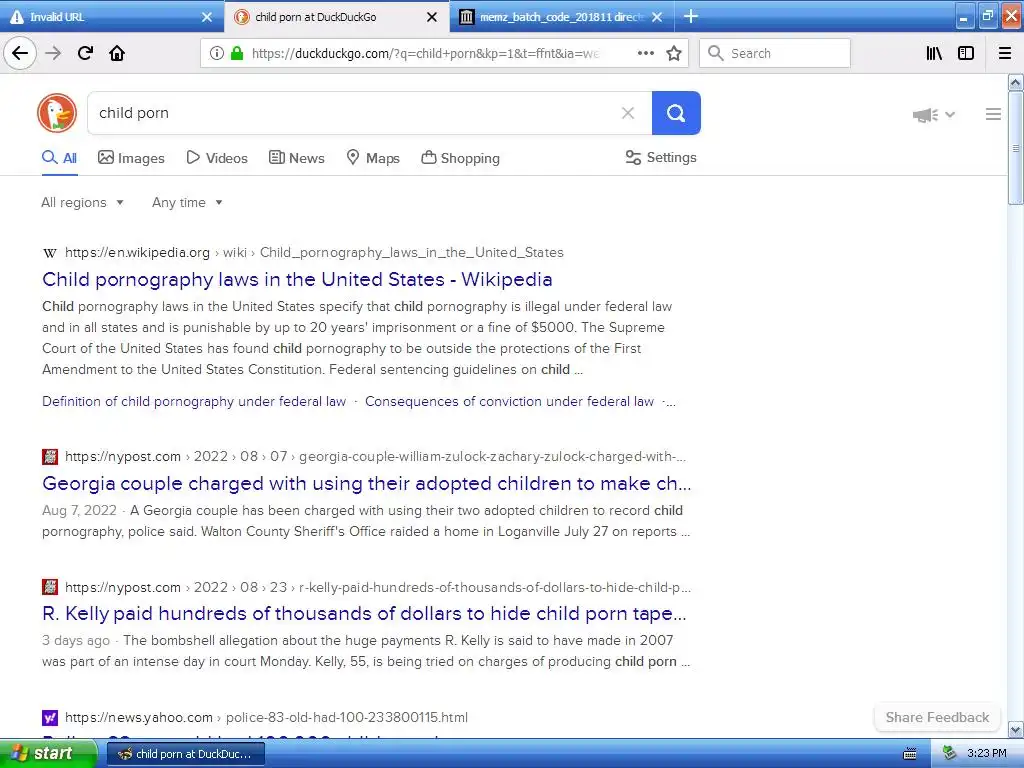Focus the Firefox Search box in toolbar
The width and height of the screenshot is (1024, 768).
[775, 53]
